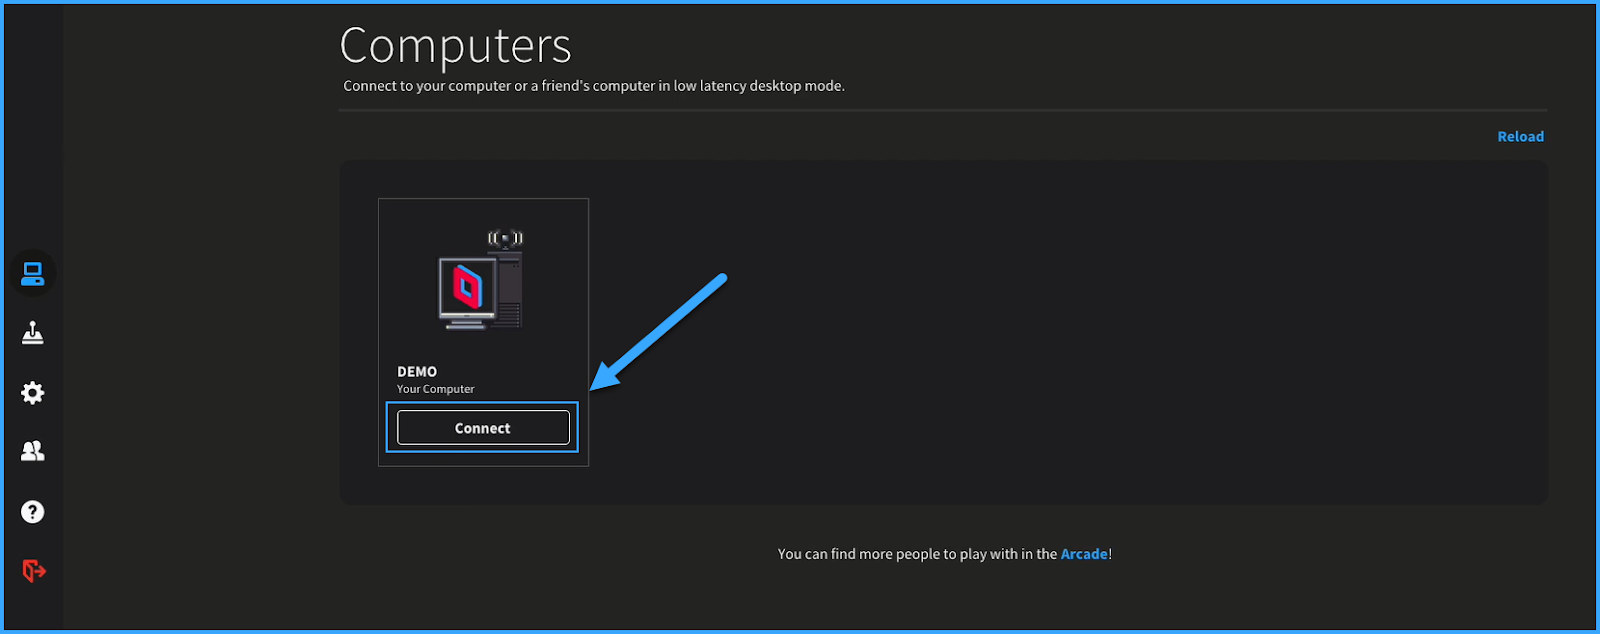The image size is (1600, 634).
Task: Click the 'Connect to your computer' description text
Action: [594, 86]
